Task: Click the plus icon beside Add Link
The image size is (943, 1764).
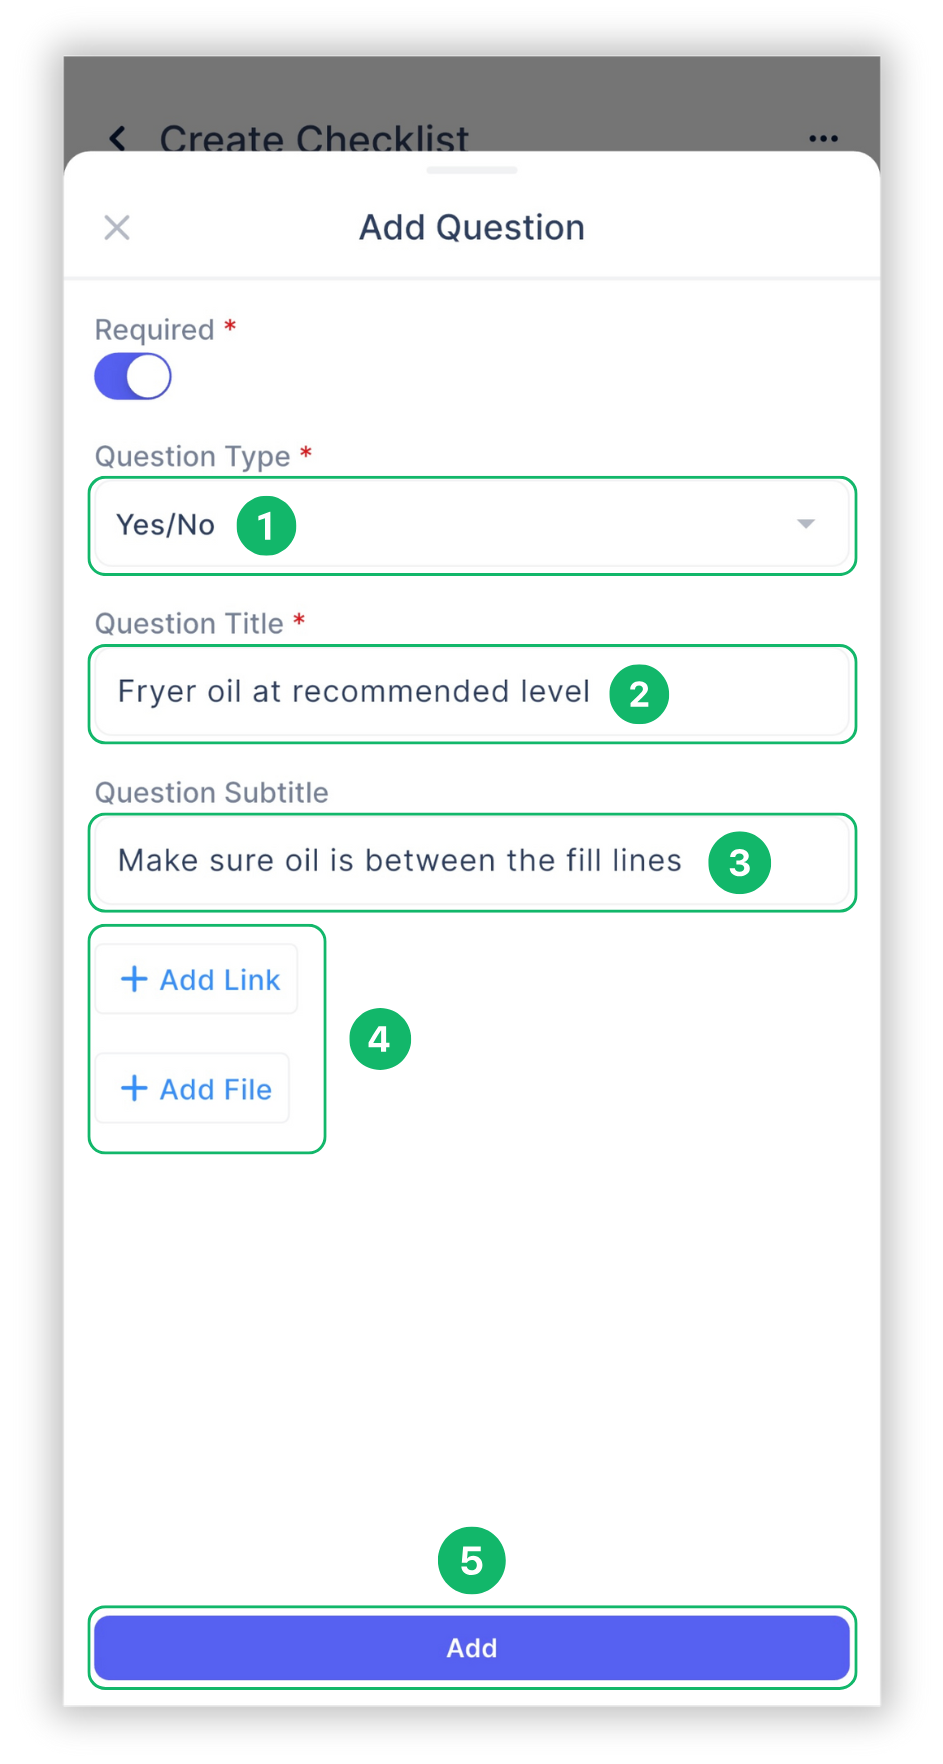Action: pos(134,978)
